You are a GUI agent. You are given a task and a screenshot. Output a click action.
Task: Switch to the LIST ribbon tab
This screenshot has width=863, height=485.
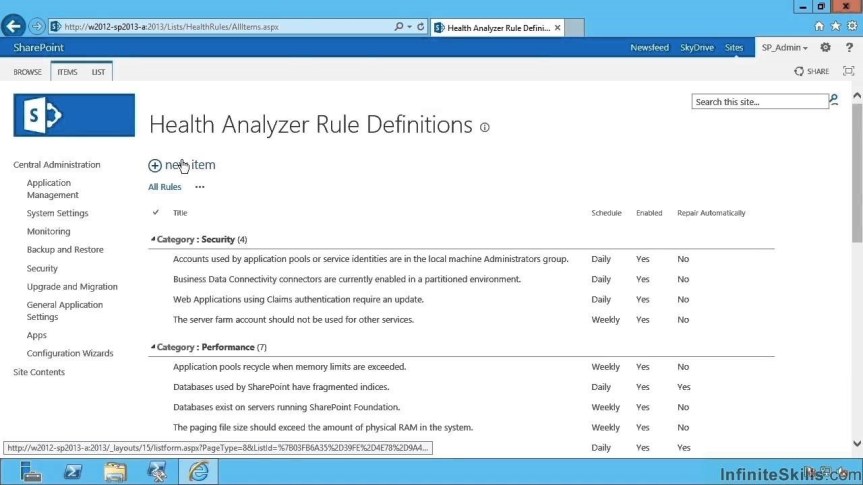99,72
